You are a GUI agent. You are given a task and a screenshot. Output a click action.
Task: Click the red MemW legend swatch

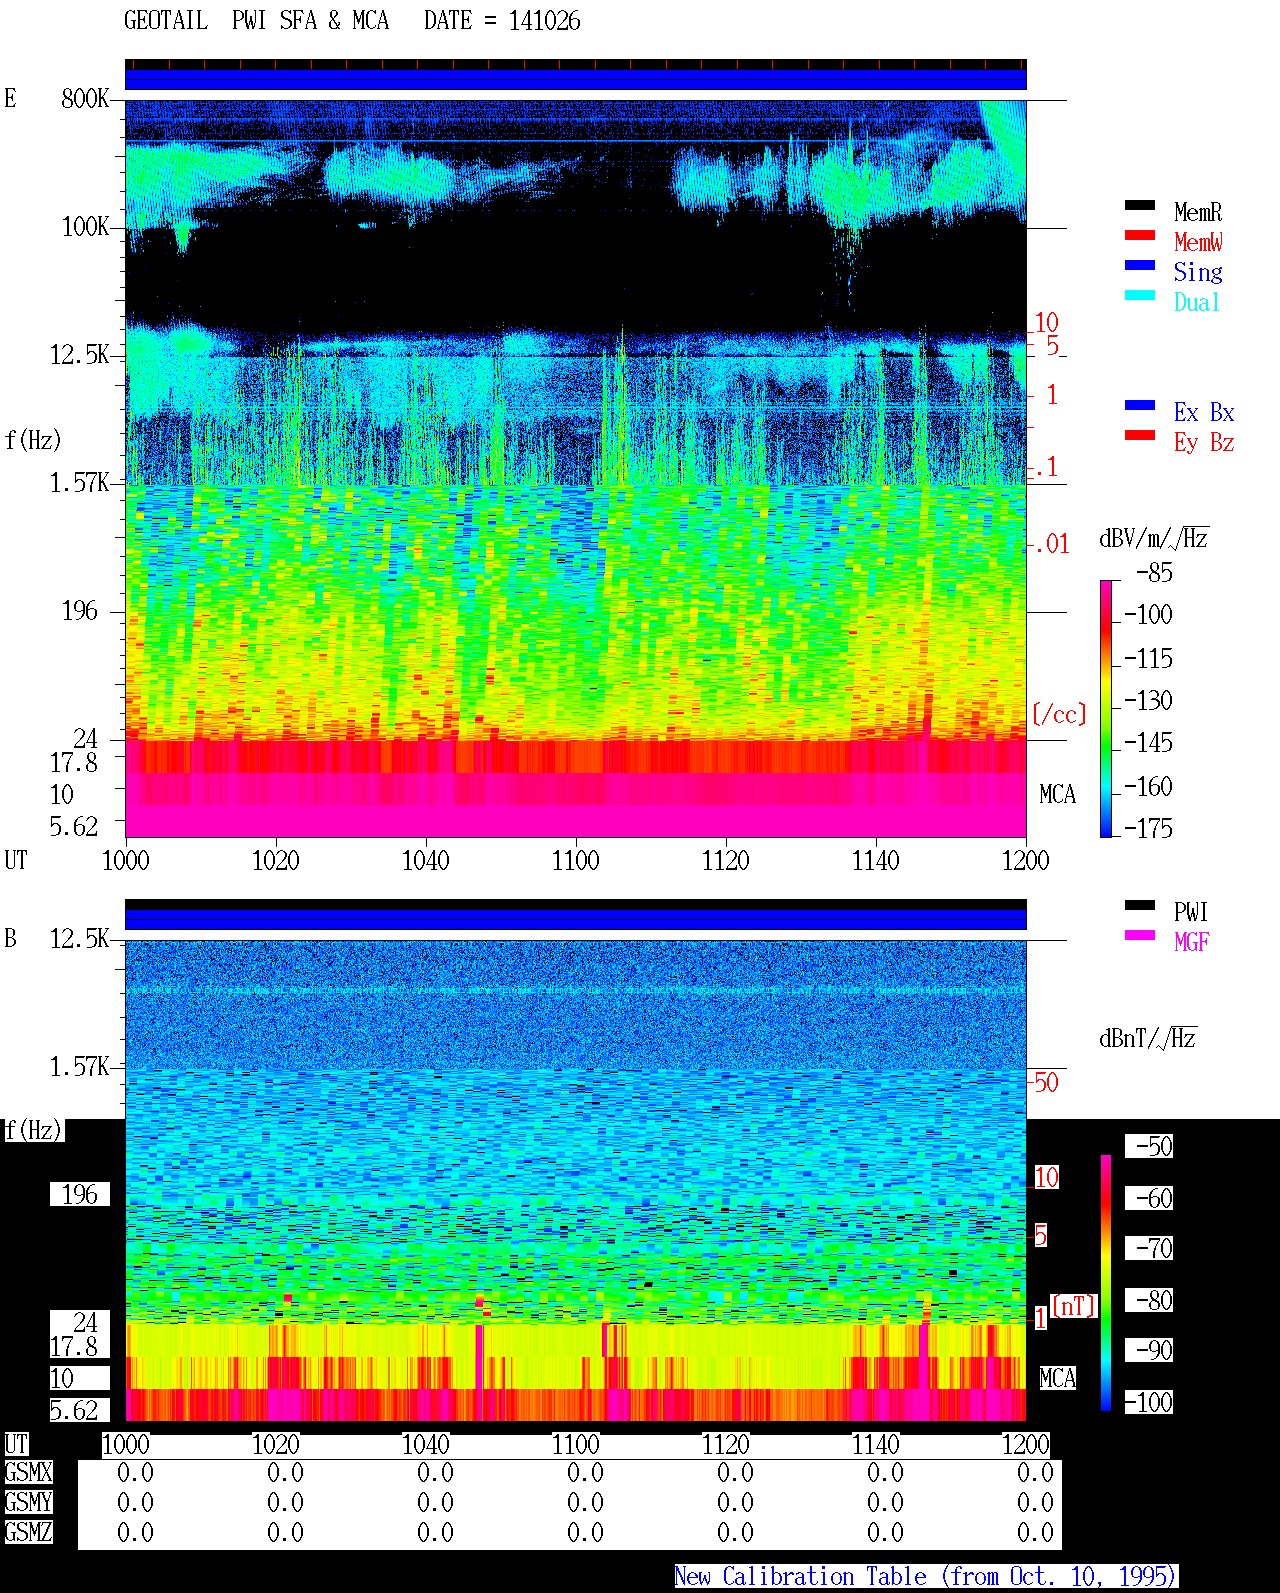[x=1140, y=236]
